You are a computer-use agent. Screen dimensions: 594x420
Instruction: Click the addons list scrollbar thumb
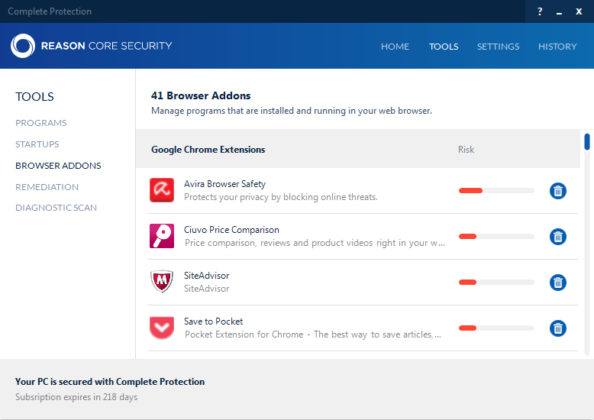coord(587,142)
